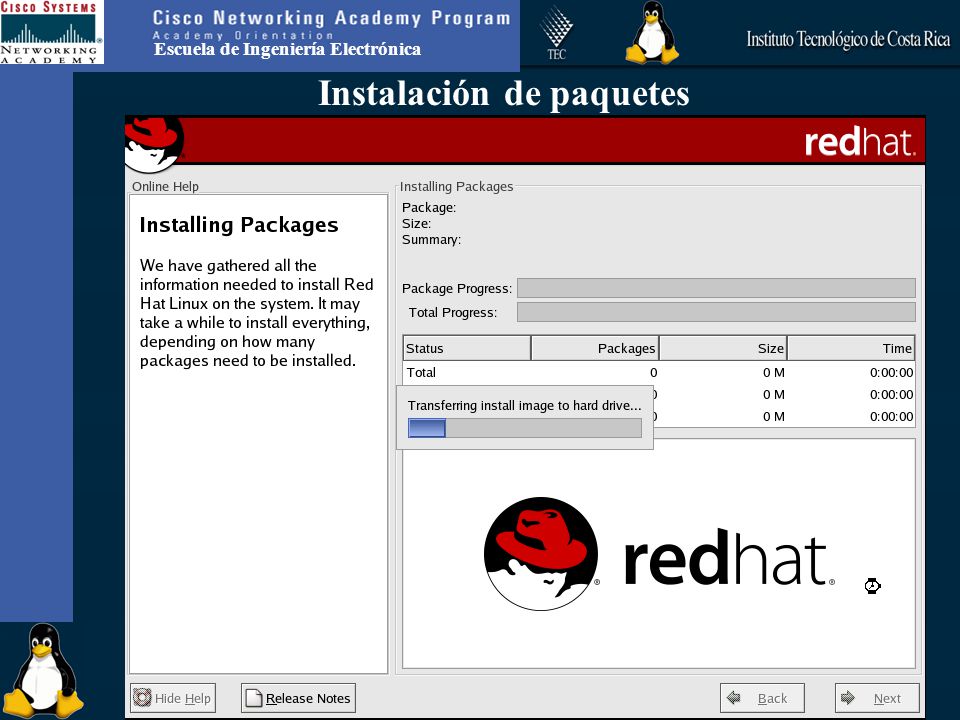Click the transferring install image progress bar

(525, 428)
